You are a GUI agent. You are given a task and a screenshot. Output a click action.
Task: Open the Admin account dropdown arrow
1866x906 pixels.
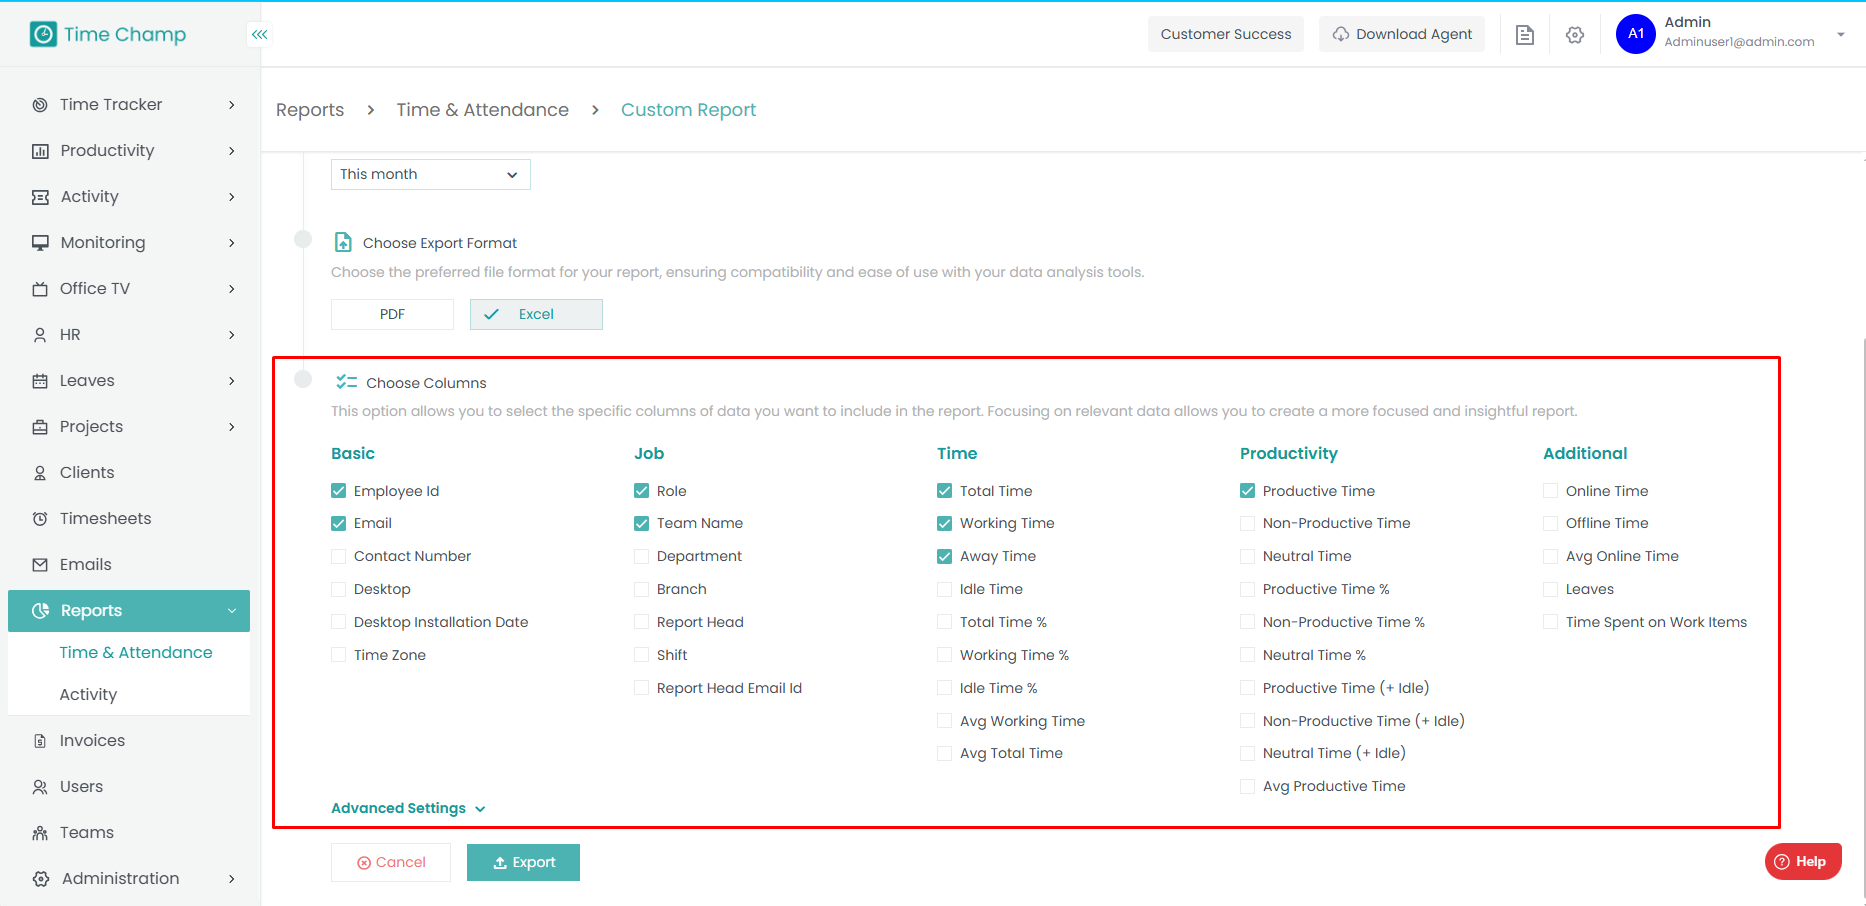[1841, 35]
